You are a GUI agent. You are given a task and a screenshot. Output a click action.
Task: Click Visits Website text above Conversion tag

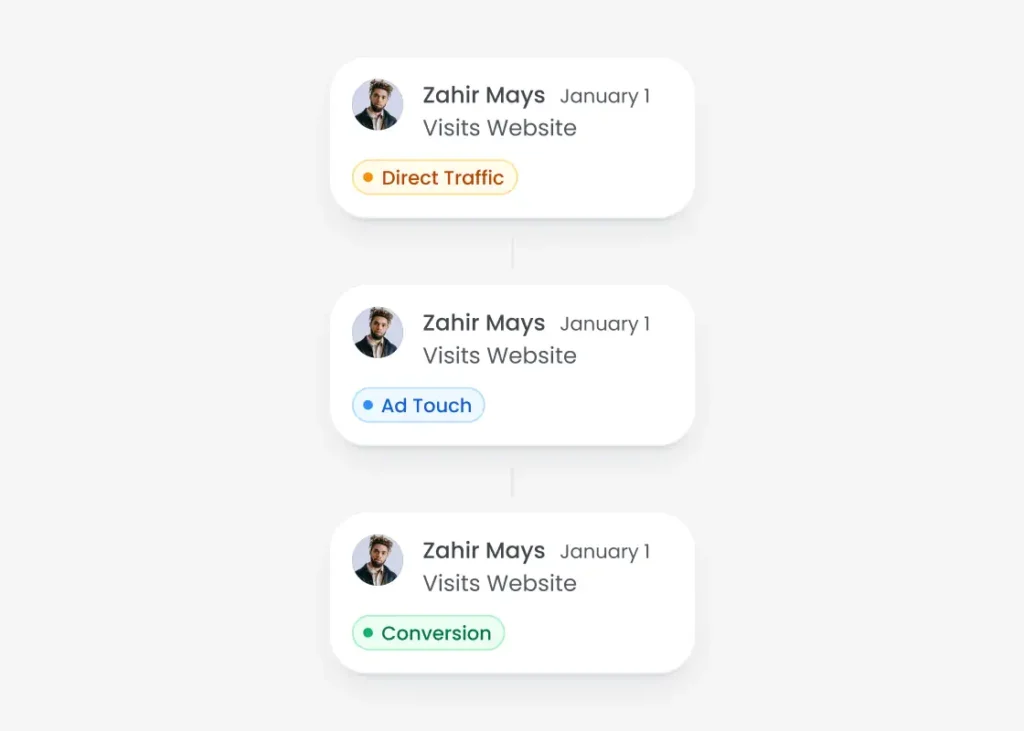[x=500, y=583]
